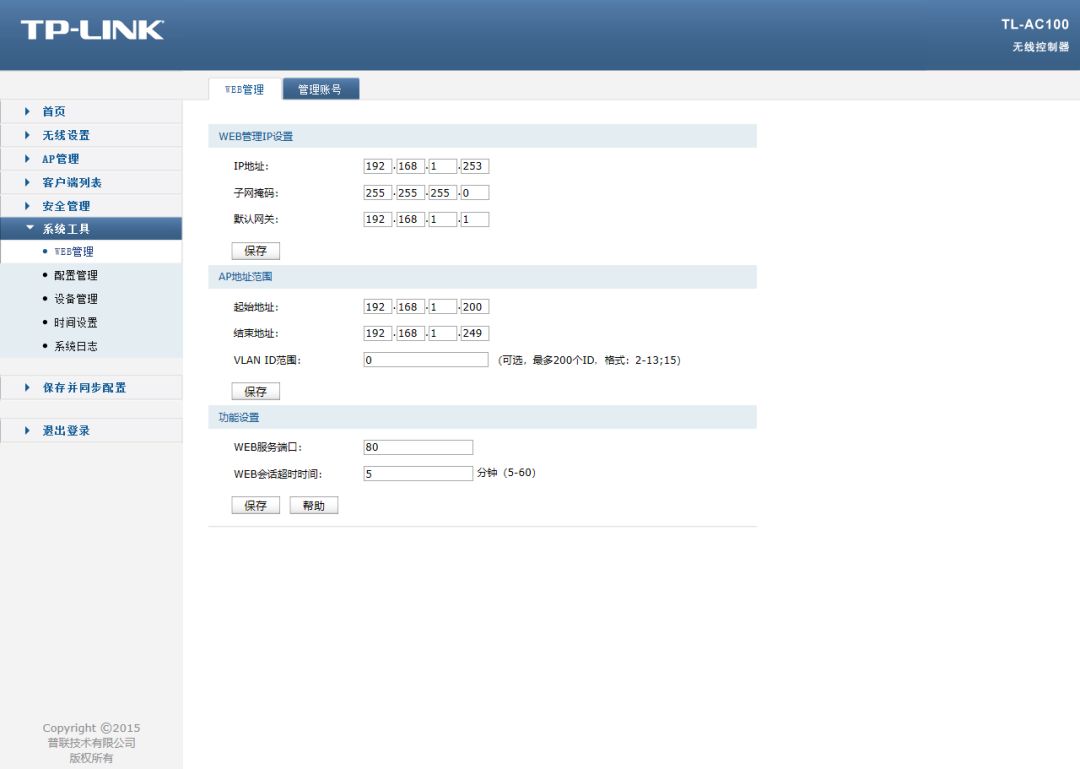Select the WEB管理 tab
1080x769 pixels.
(243, 88)
